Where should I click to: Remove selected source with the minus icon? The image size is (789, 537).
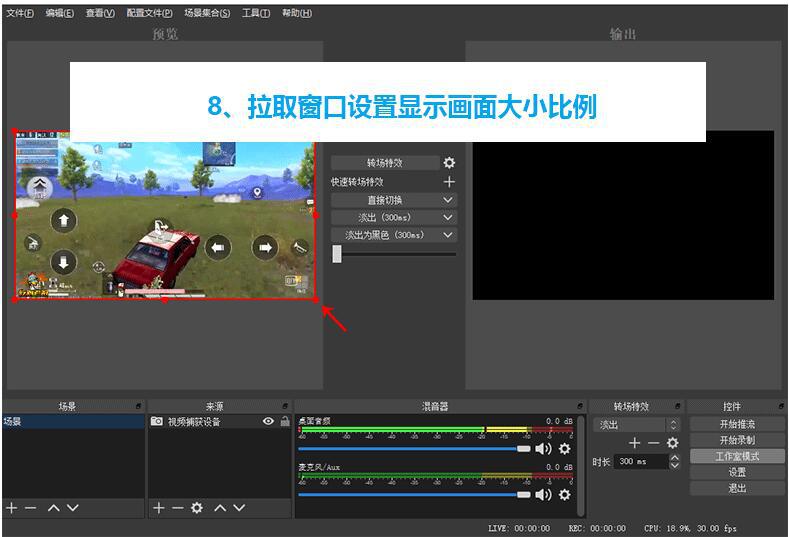click(x=177, y=508)
